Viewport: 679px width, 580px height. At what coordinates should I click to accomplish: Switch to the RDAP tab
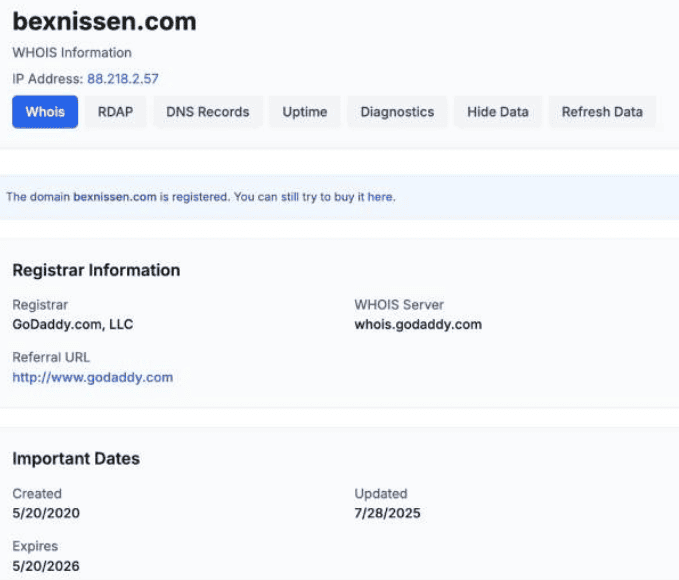tap(115, 112)
